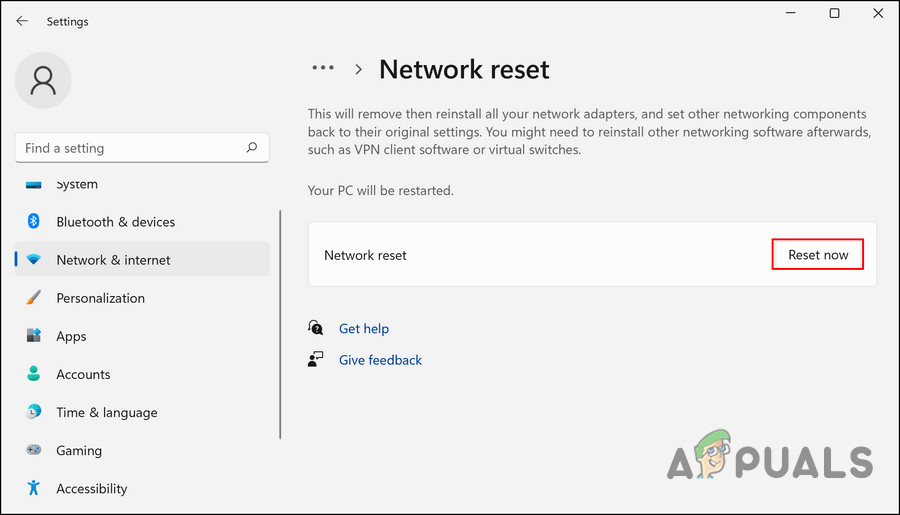
Task: Click the back arrow in Settings header
Action: [22, 21]
